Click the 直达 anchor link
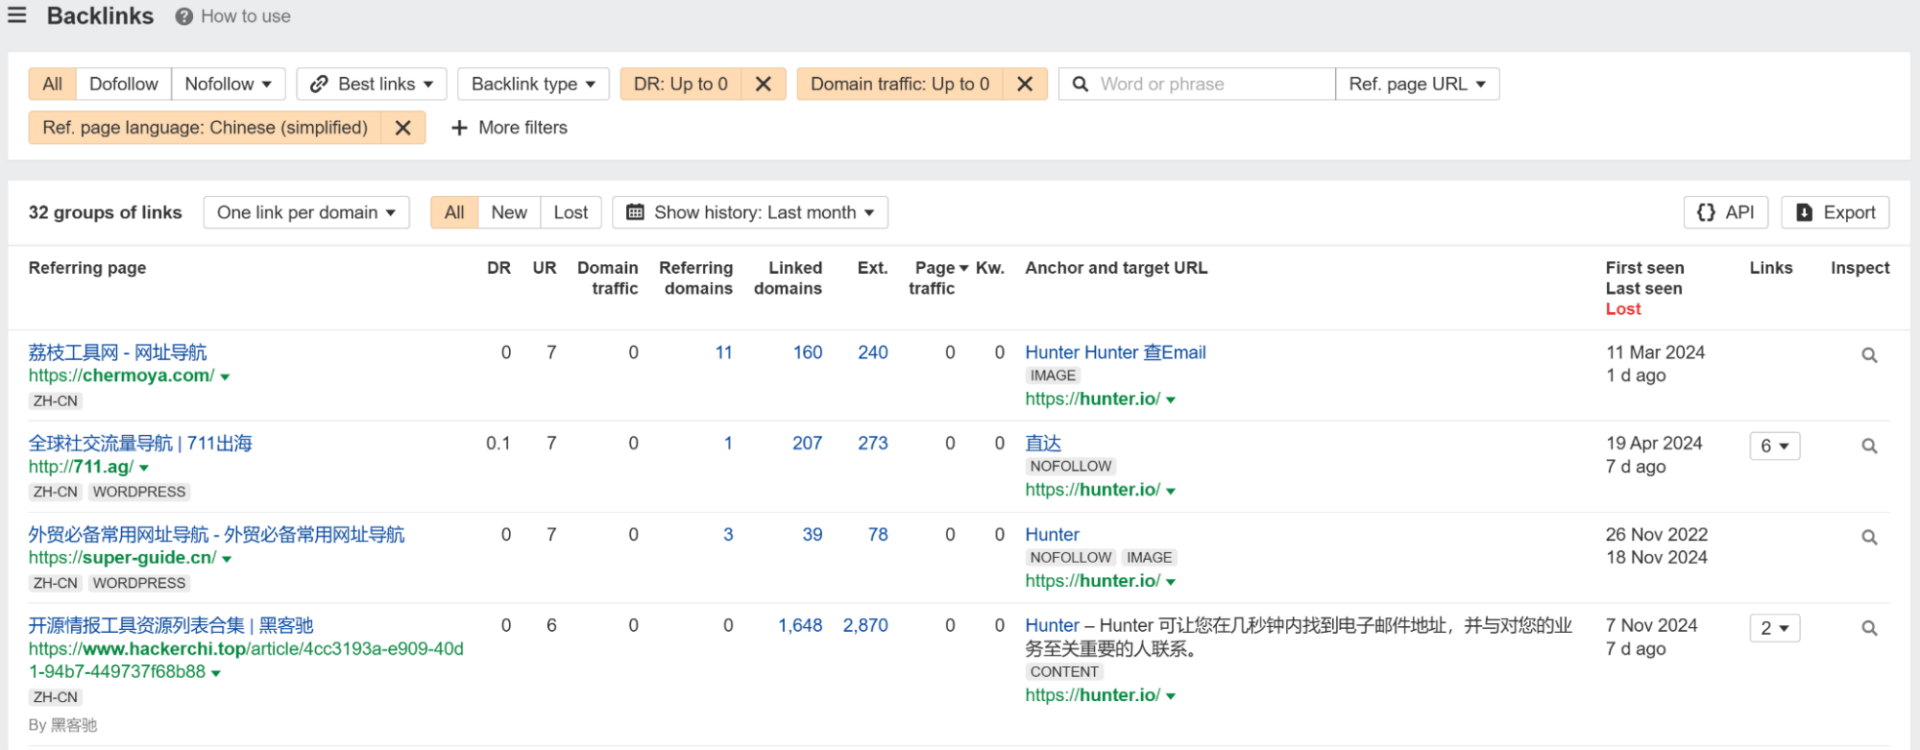1920x750 pixels. click(1043, 443)
